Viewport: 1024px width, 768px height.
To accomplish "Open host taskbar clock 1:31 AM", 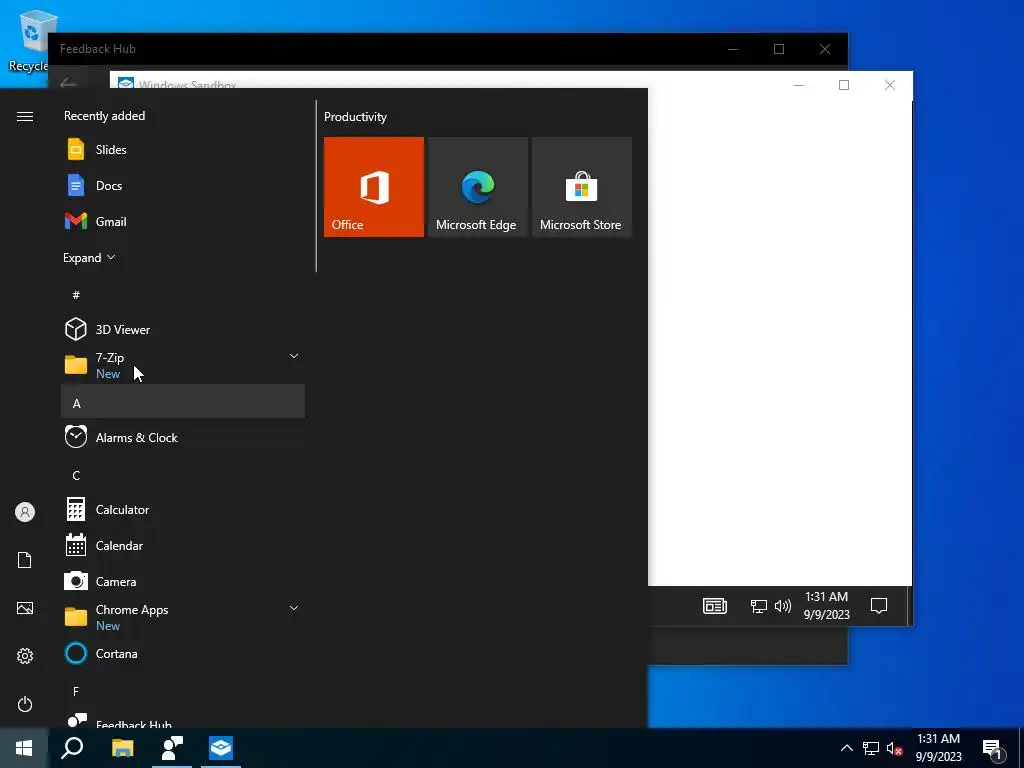I will pos(938,748).
